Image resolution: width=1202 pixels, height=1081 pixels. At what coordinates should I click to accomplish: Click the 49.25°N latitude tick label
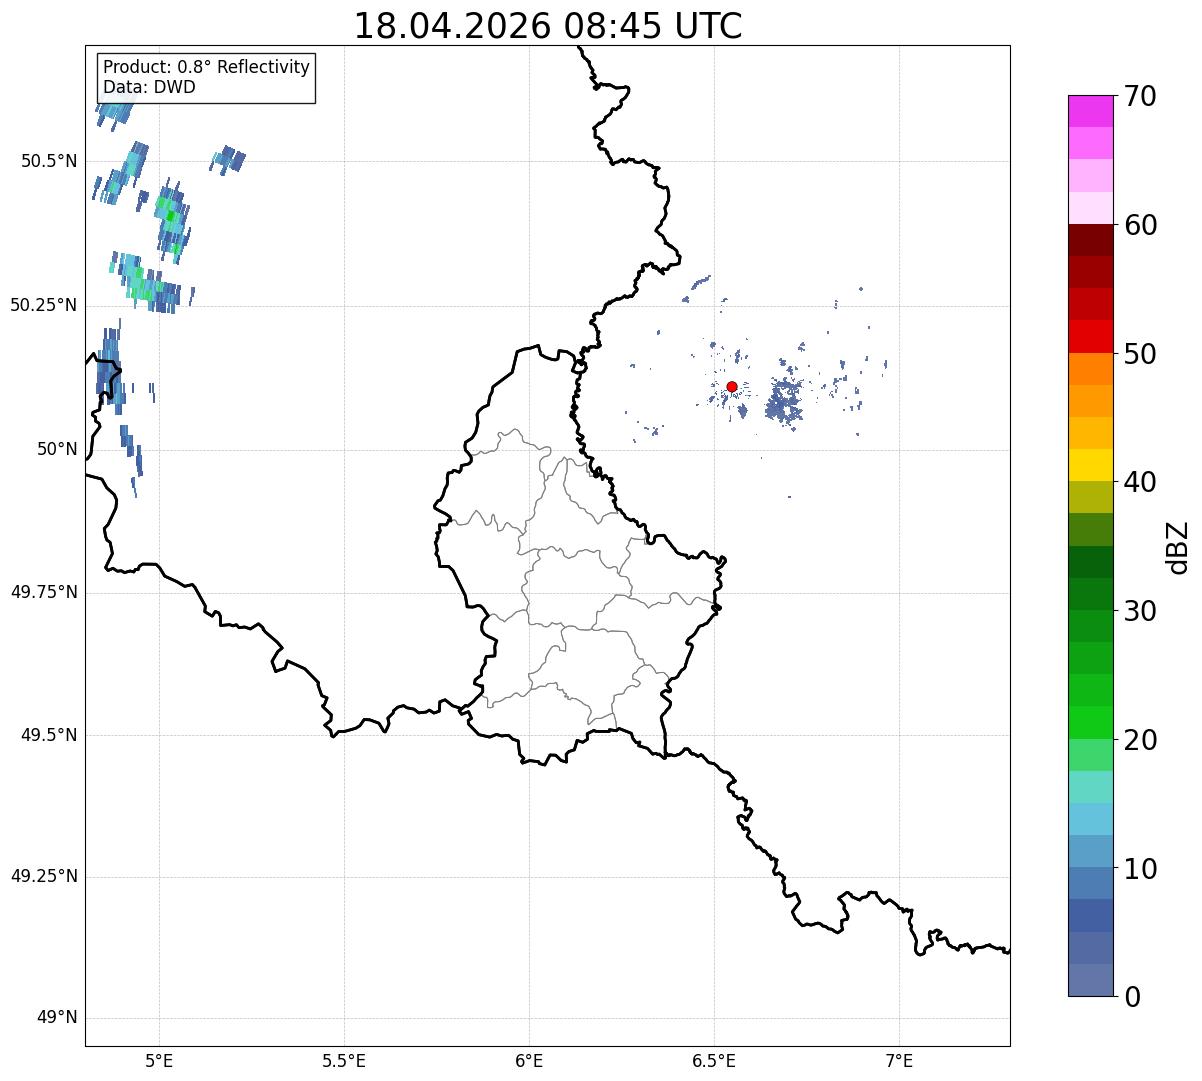(x=44, y=877)
